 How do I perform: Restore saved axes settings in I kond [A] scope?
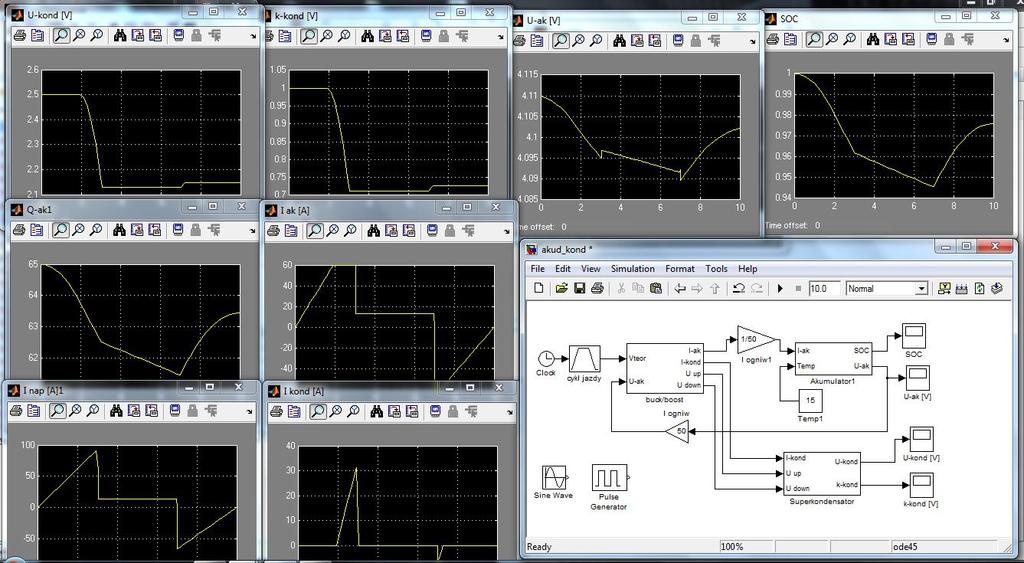411,411
